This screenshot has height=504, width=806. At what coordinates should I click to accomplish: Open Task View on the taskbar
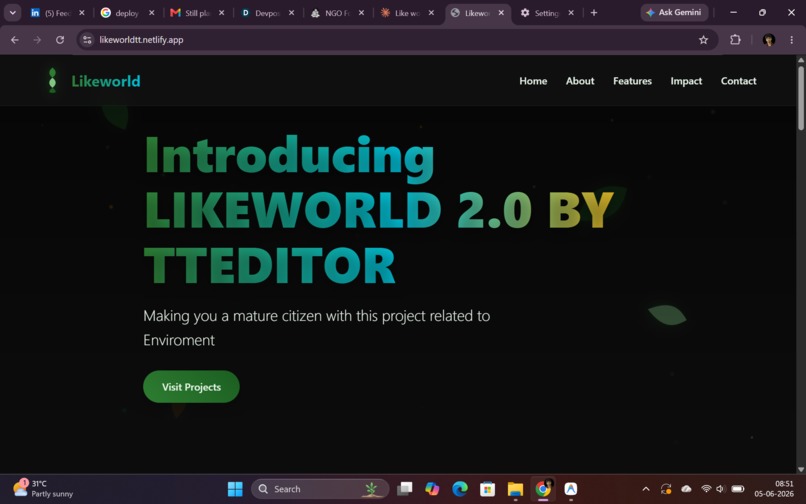point(405,489)
